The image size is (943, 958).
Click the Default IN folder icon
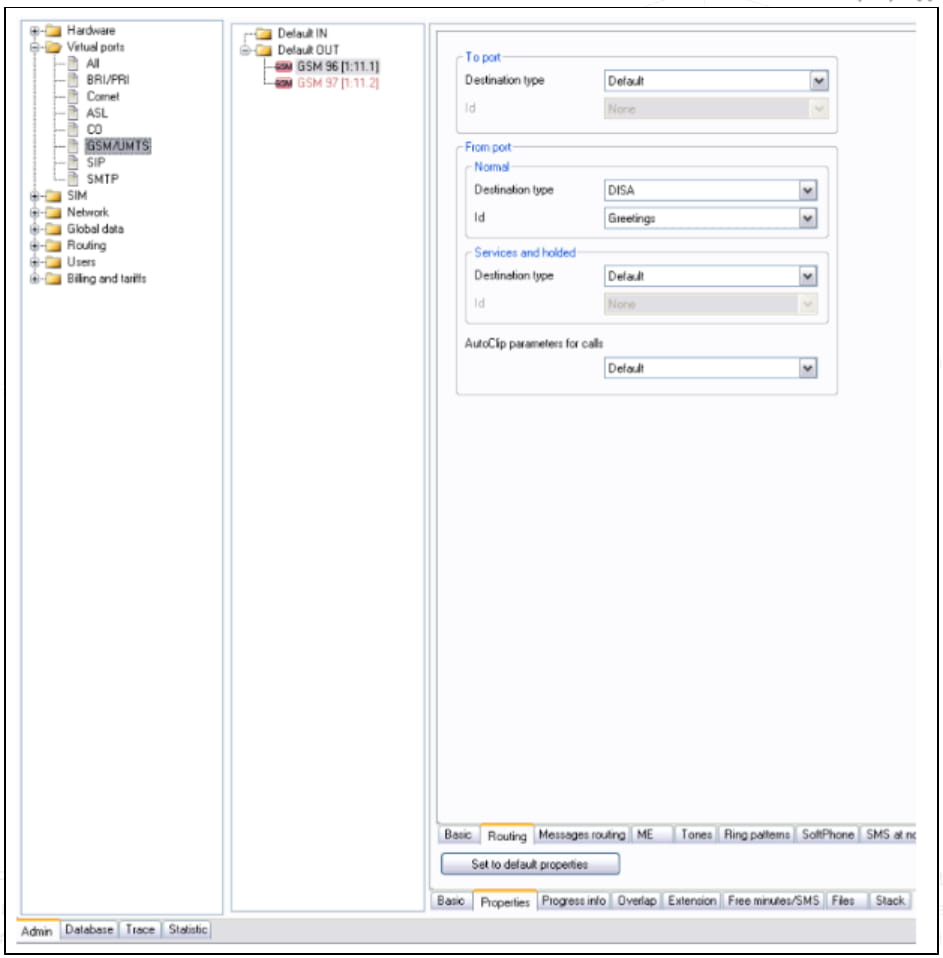tap(264, 33)
